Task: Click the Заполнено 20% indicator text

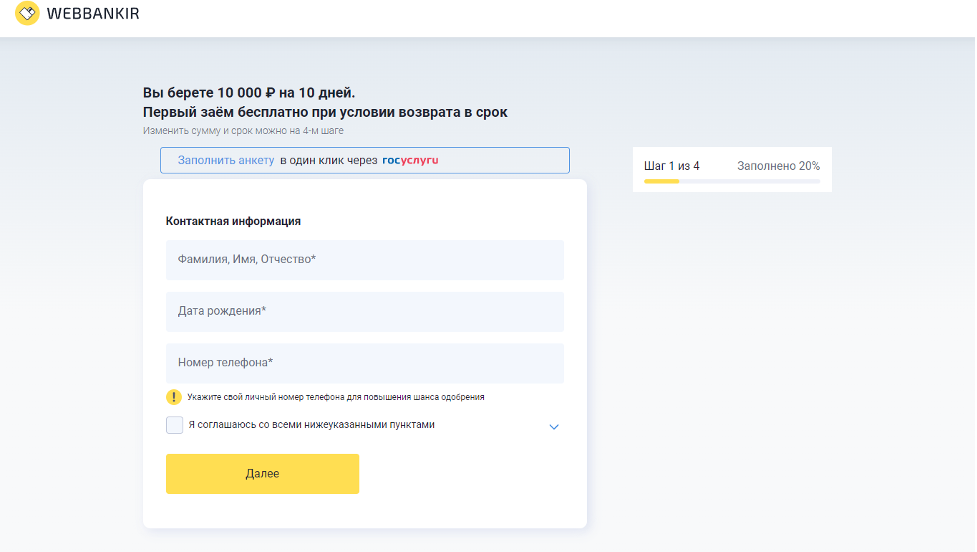Action: [778, 166]
